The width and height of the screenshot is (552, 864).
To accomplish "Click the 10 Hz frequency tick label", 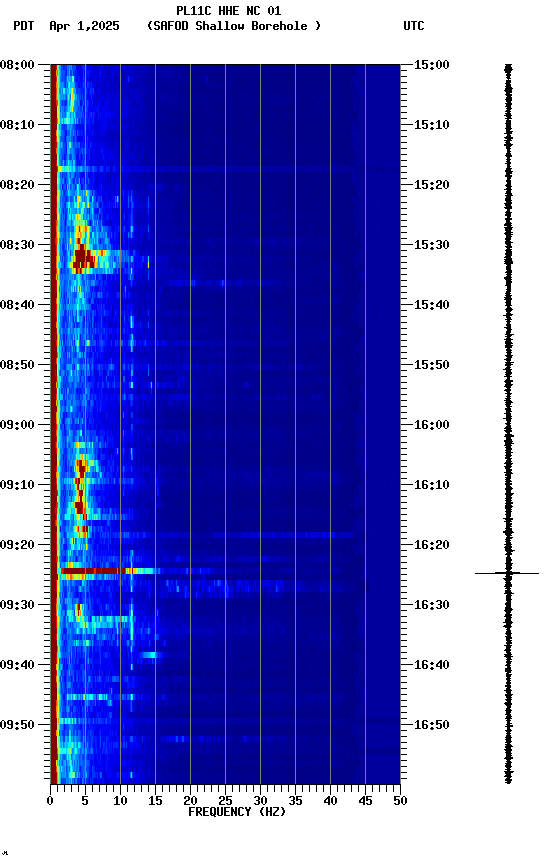I will [x=120, y=801].
